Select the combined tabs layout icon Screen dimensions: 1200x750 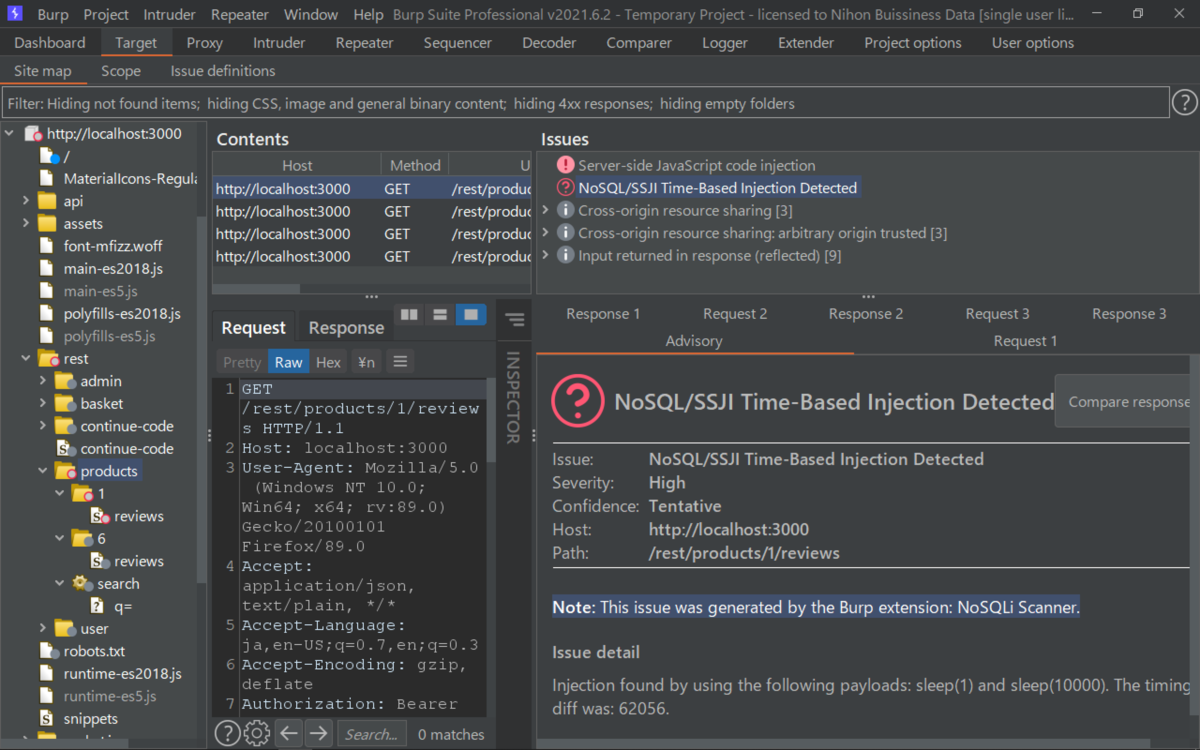pyautogui.click(x=469, y=314)
